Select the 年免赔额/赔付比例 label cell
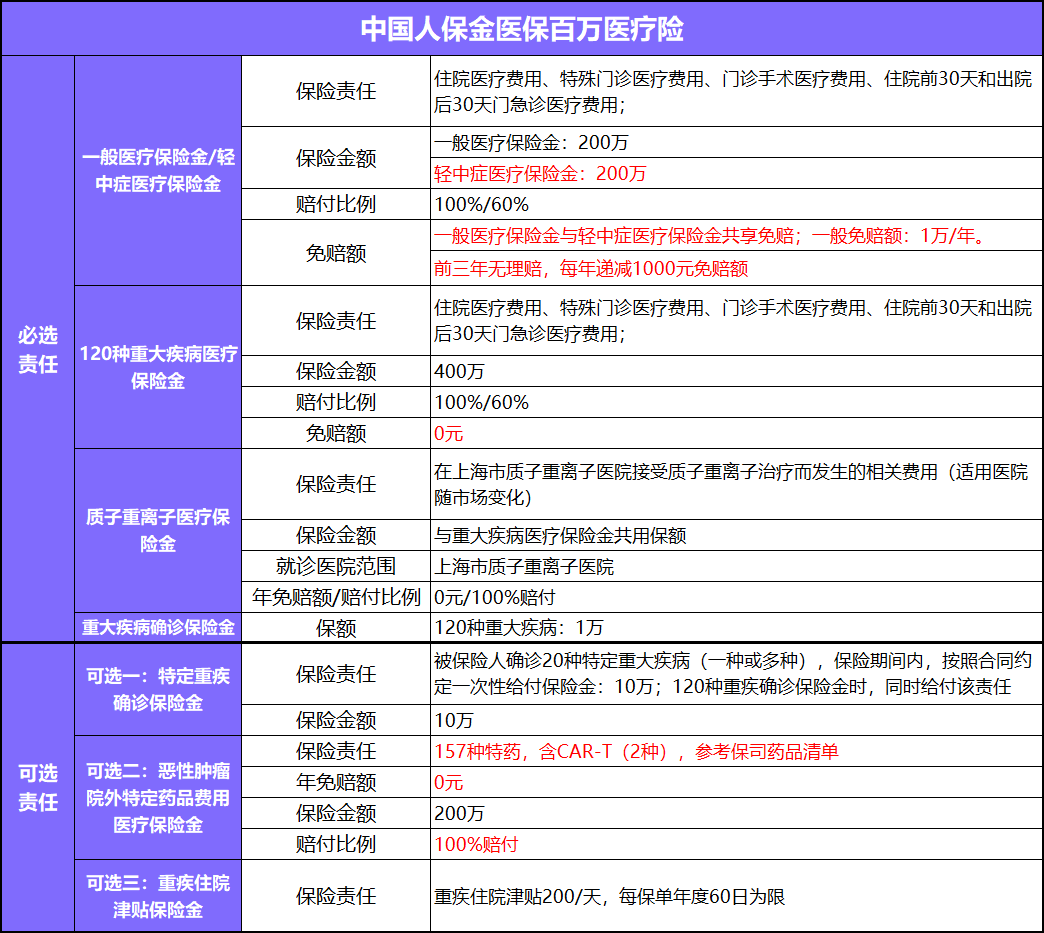Viewport: 1044px width, 933px height. [336, 597]
